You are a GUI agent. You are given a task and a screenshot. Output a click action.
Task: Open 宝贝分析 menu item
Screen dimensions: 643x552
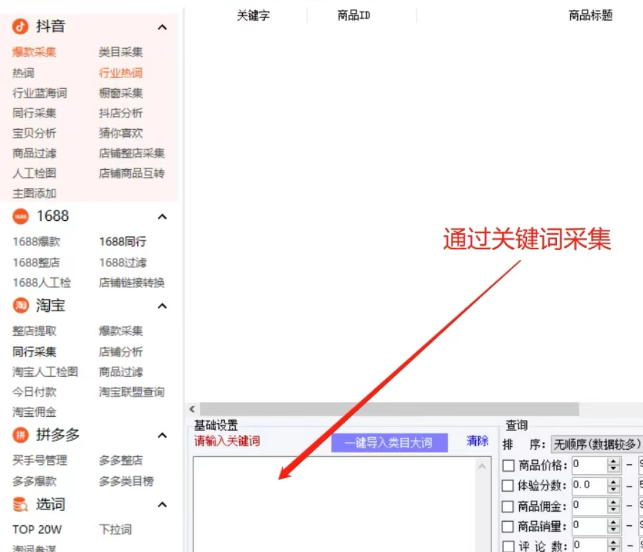(34, 133)
